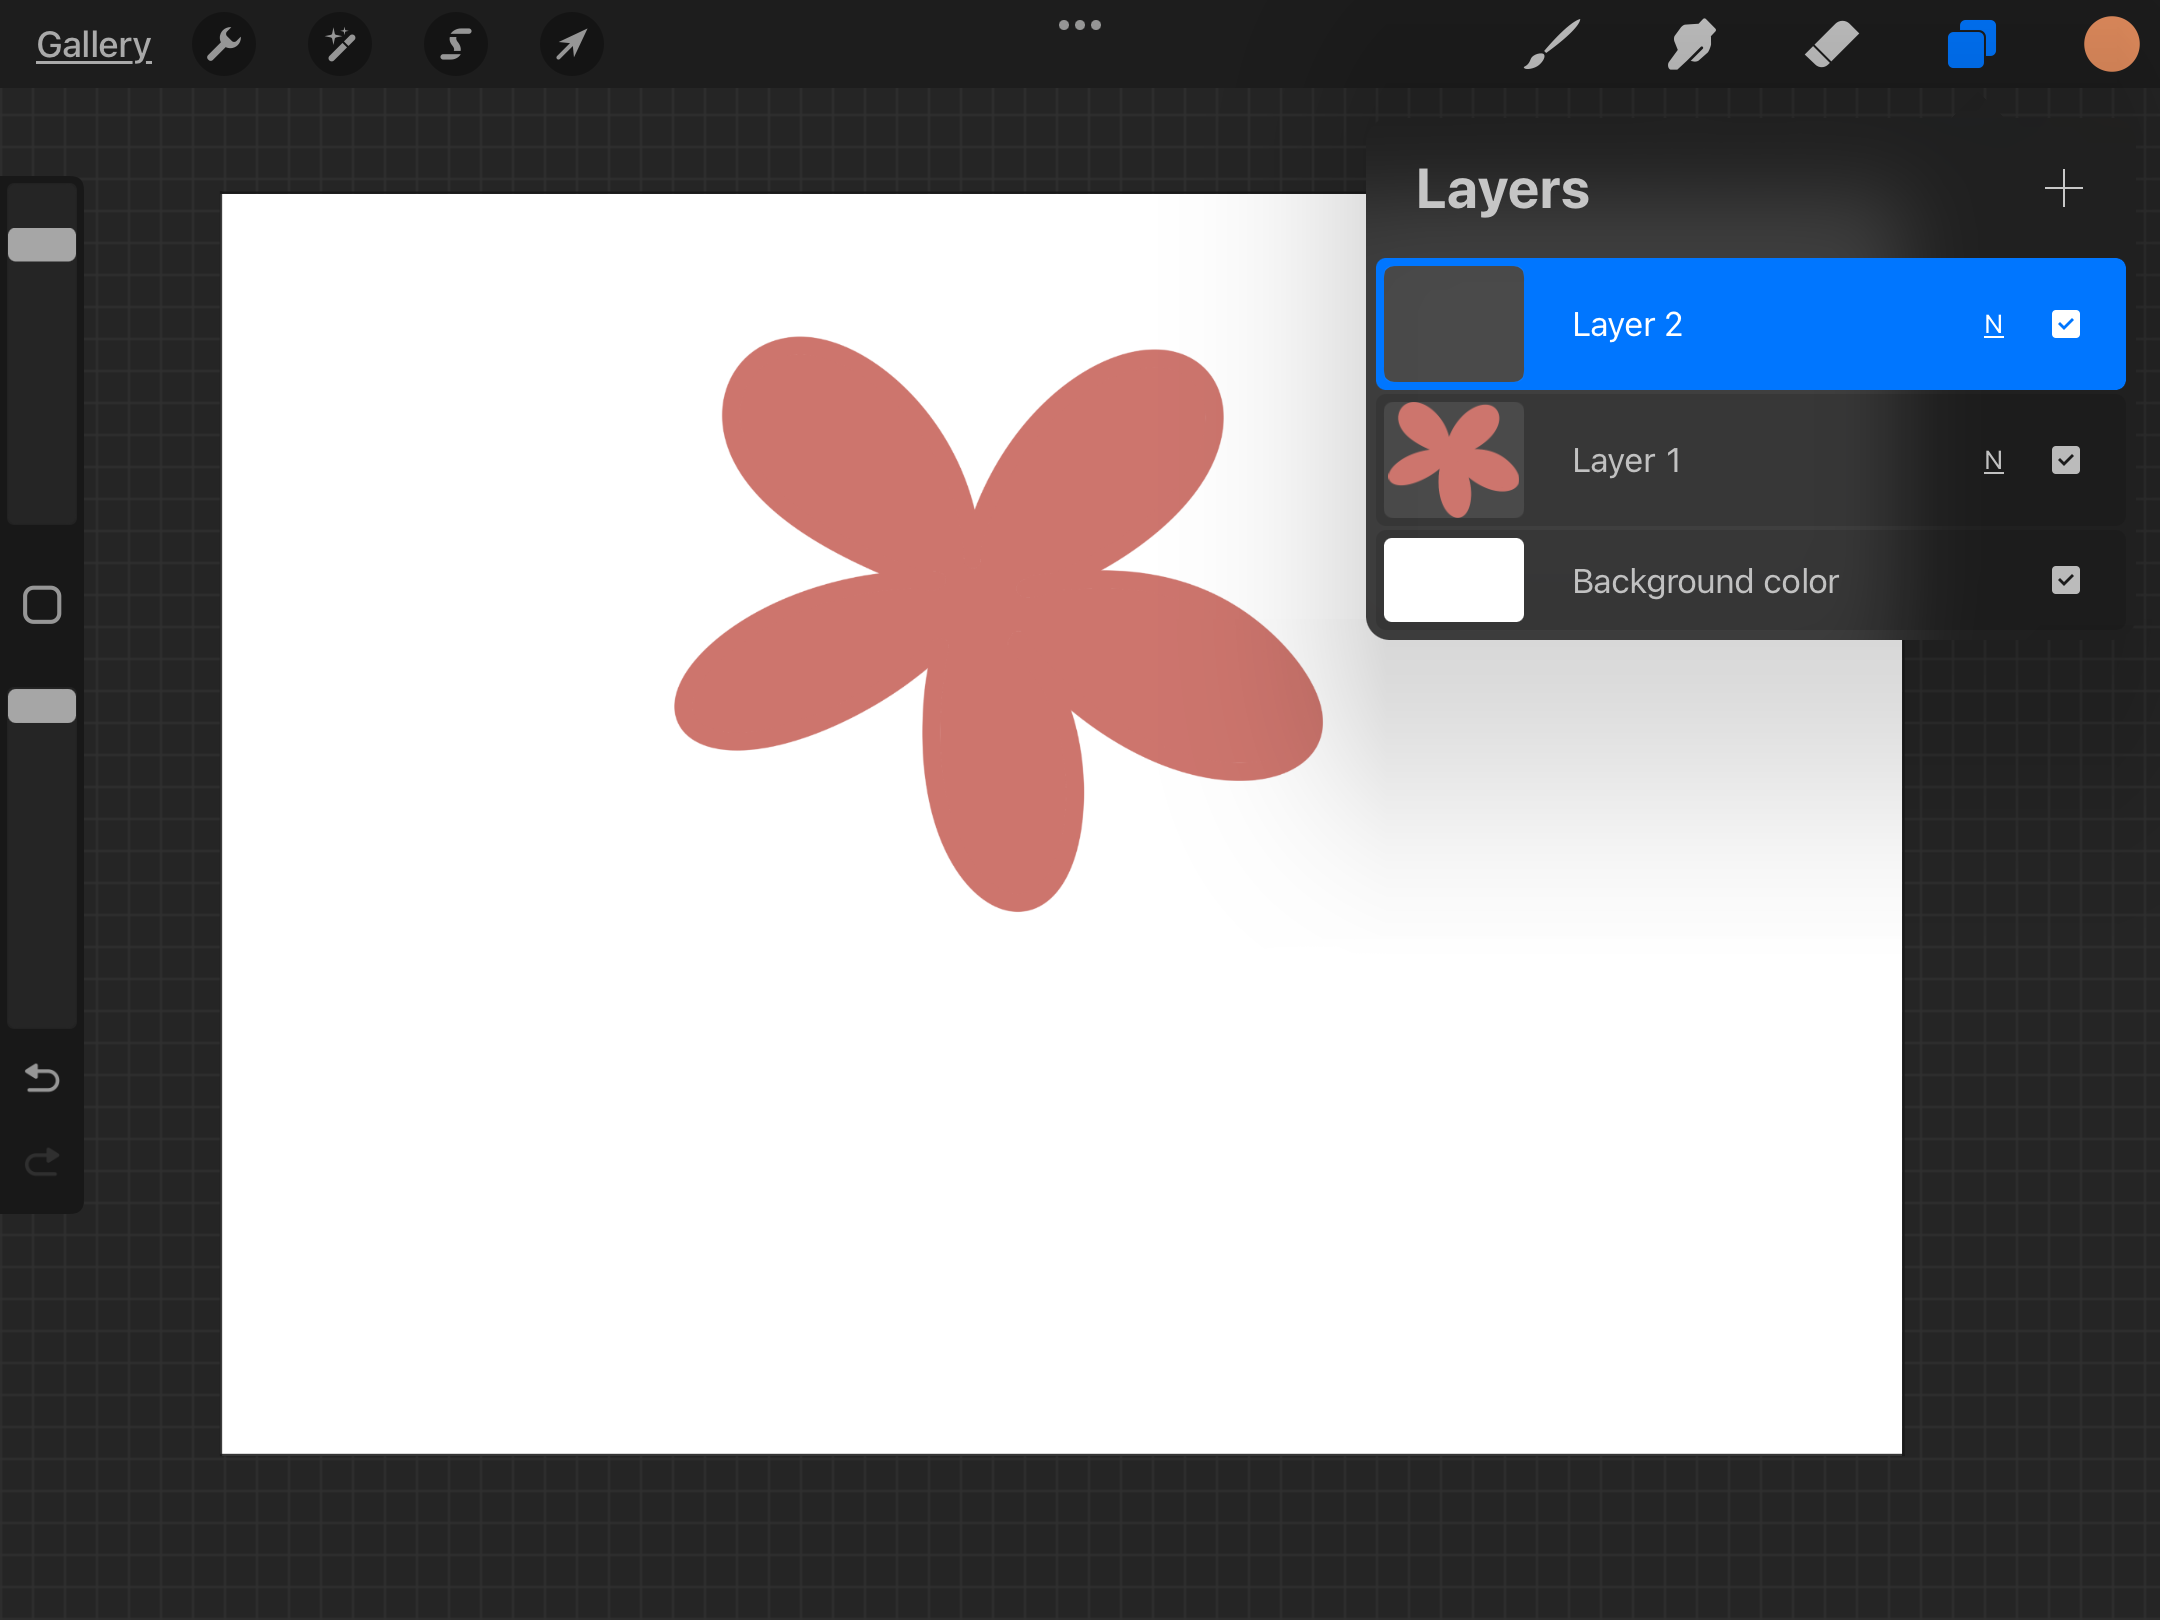Hide Layer 1 by unchecking its visibility checkbox
Image resolution: width=2160 pixels, height=1620 pixels.
coord(2065,460)
